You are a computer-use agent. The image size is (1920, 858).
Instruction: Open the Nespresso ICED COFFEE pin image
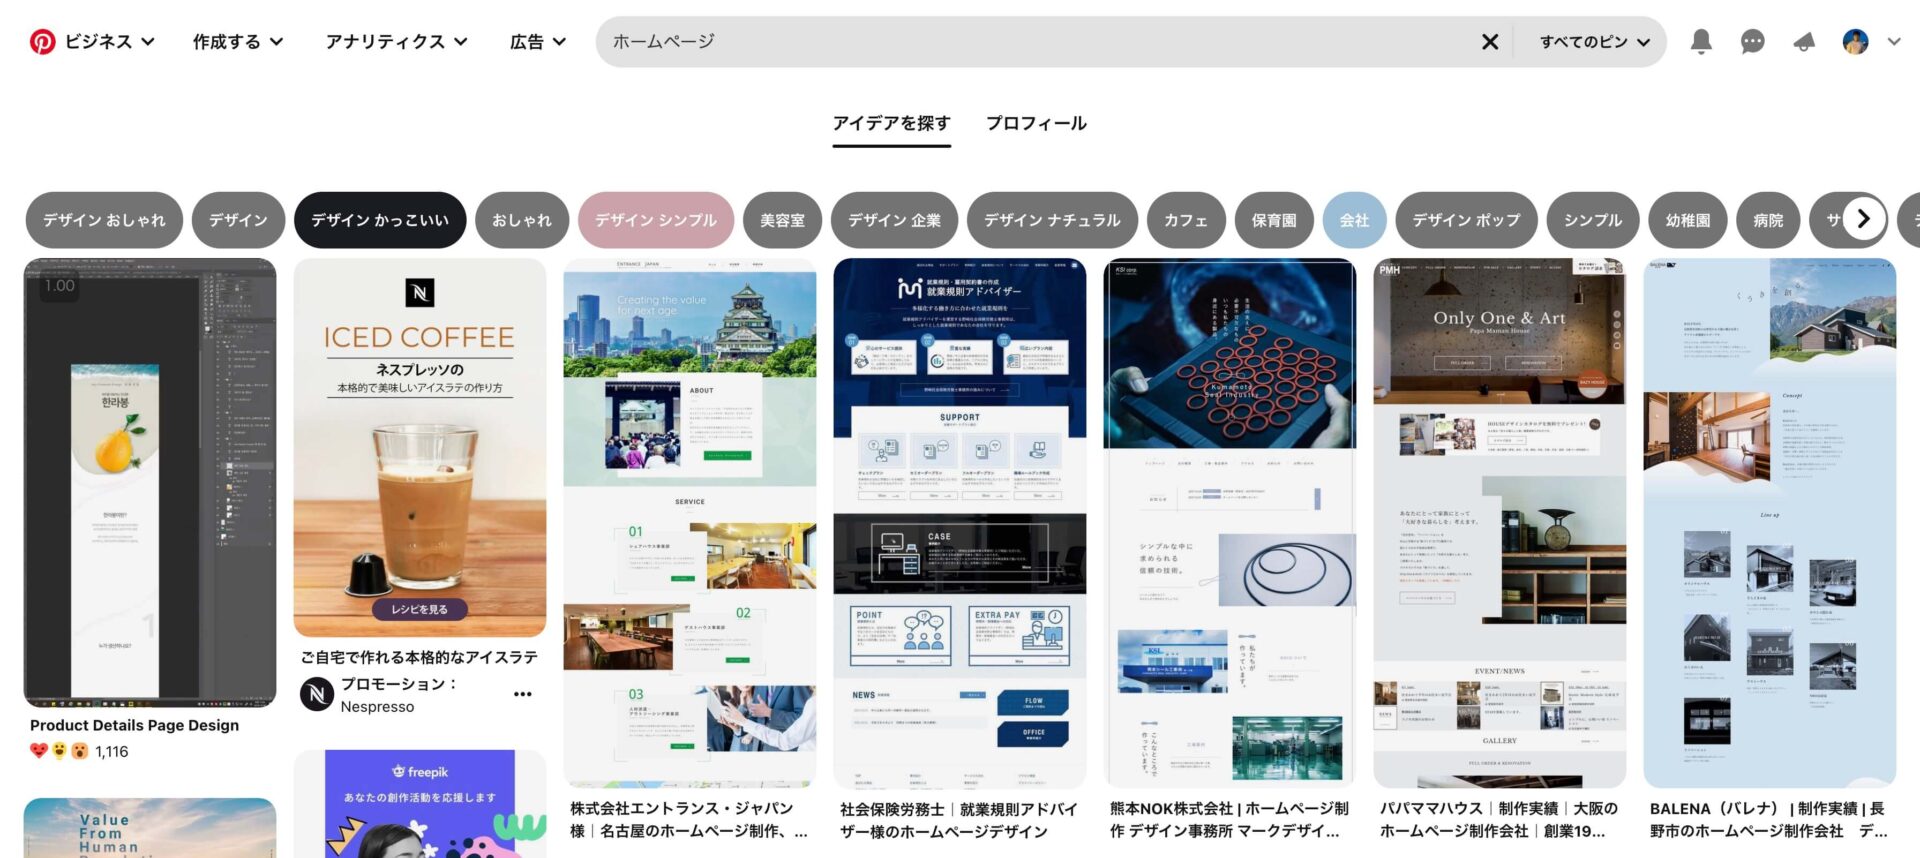(420, 447)
